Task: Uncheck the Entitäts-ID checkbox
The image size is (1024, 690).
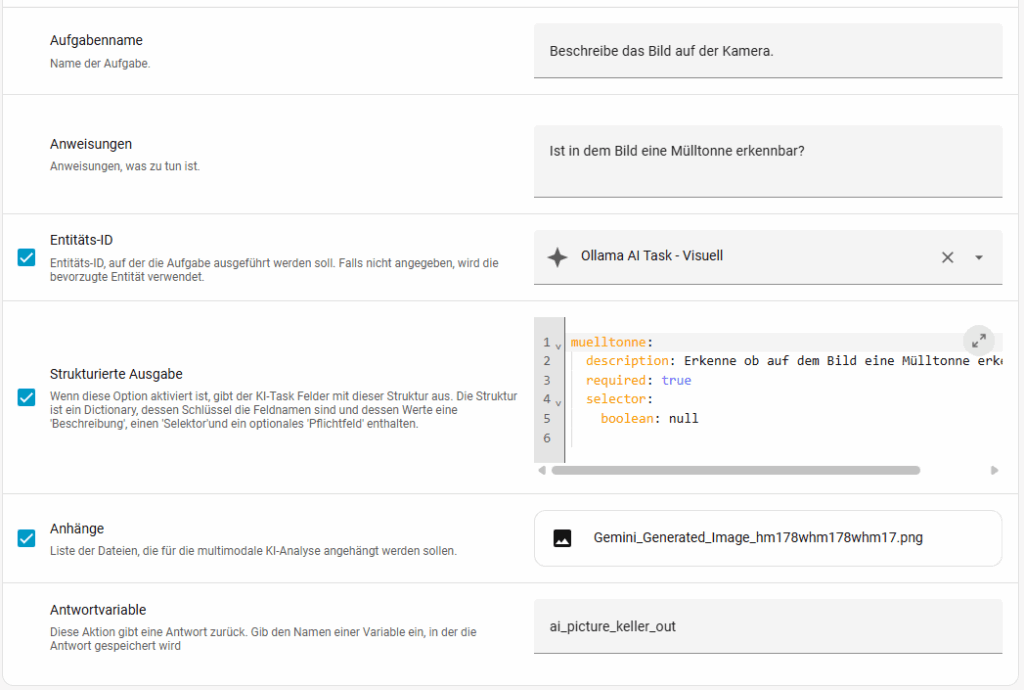Action: pyautogui.click(x=27, y=258)
